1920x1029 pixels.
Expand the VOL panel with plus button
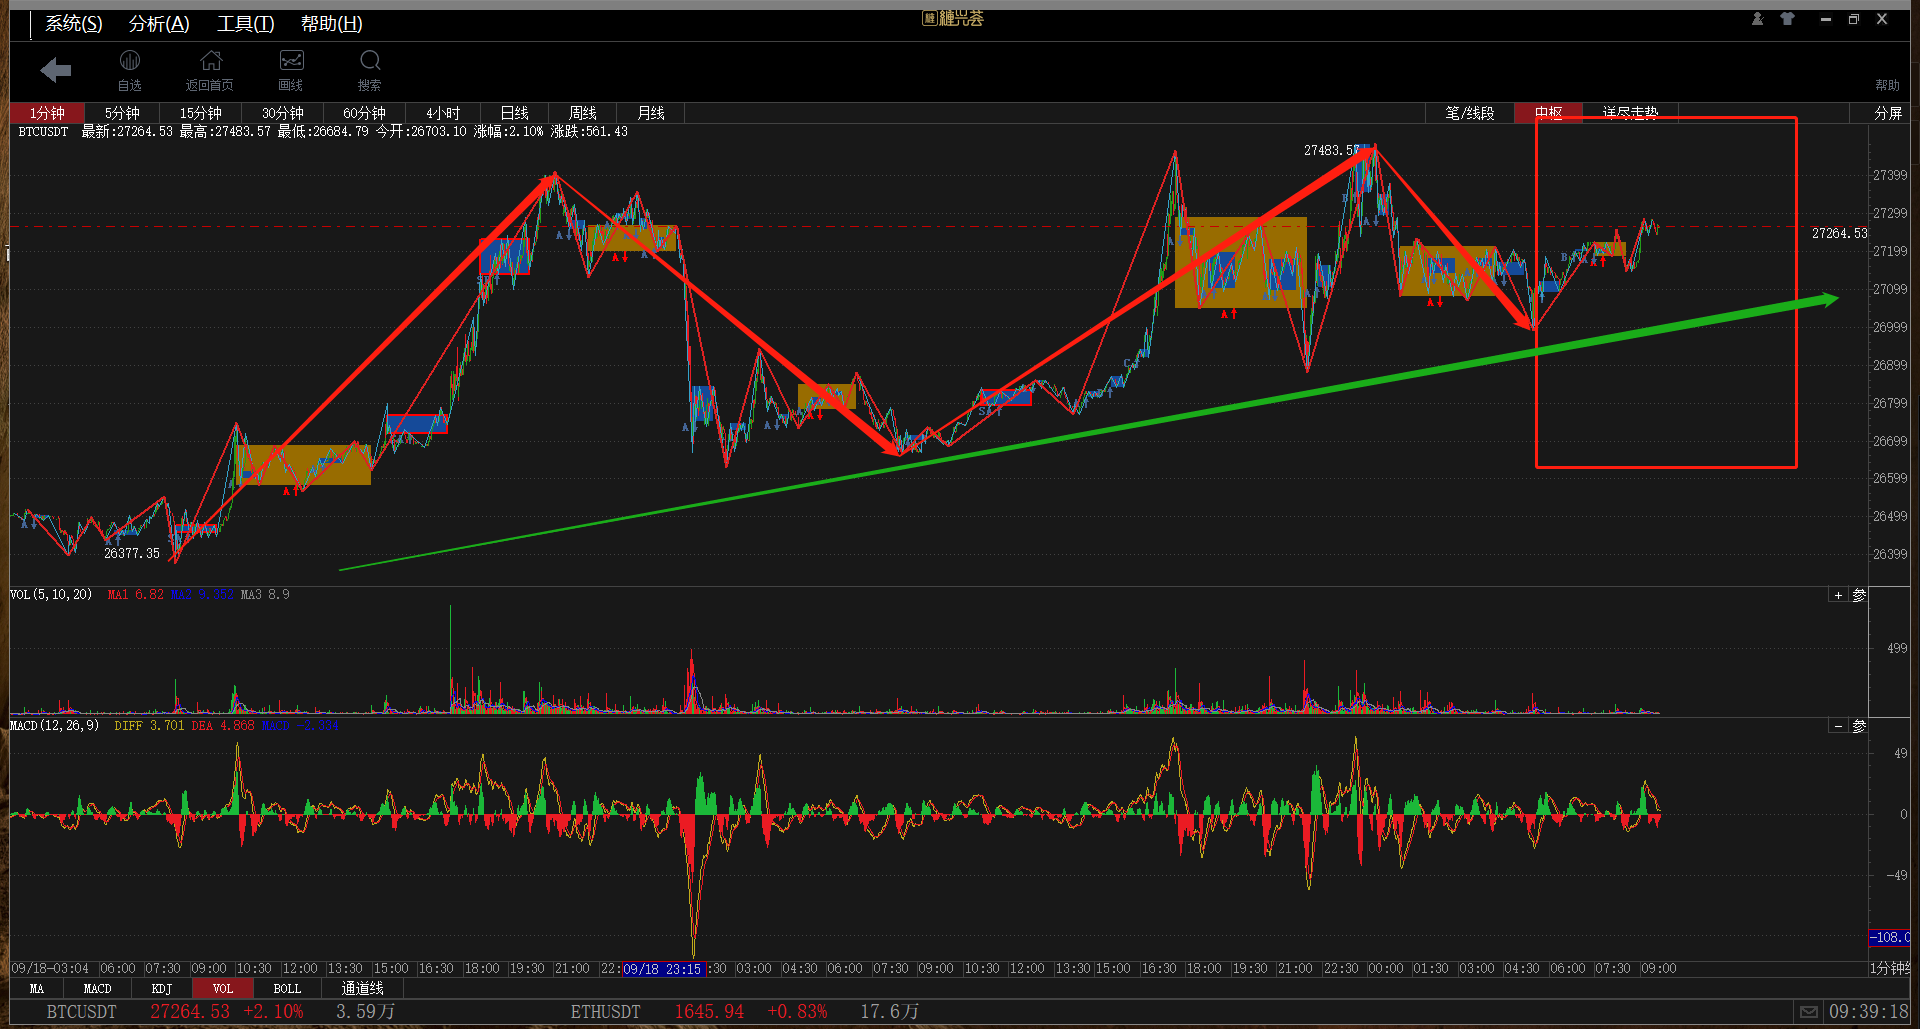pyautogui.click(x=1838, y=595)
